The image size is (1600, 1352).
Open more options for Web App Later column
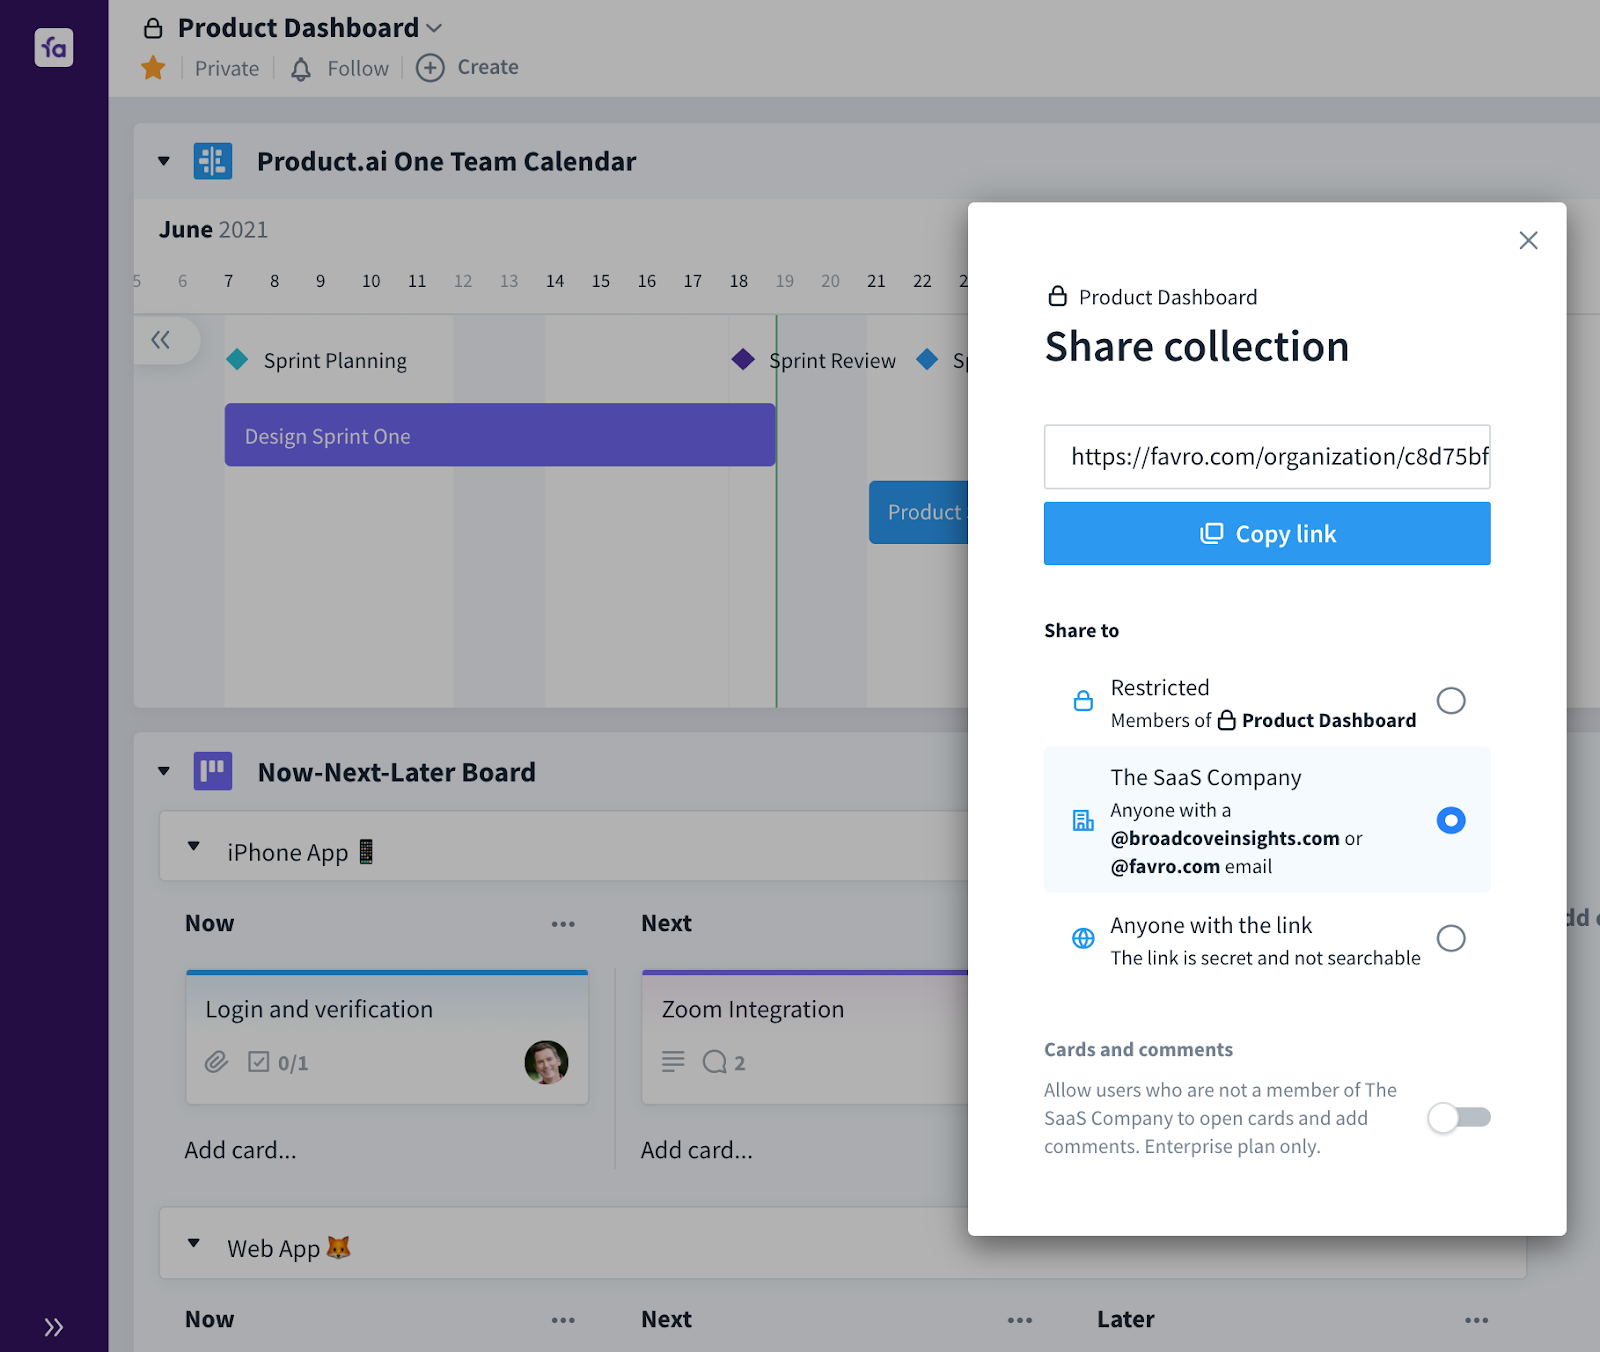pyautogui.click(x=1477, y=1320)
